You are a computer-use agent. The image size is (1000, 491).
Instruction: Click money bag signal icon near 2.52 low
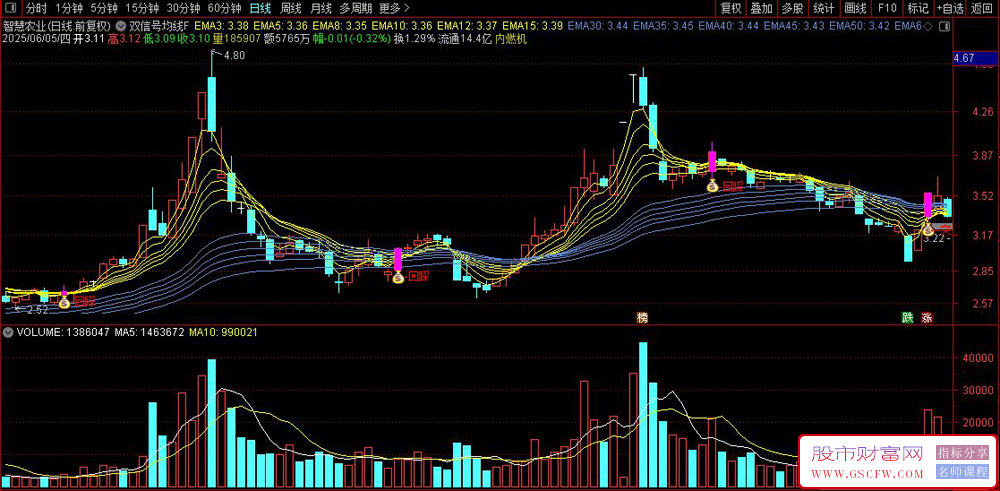point(64,302)
